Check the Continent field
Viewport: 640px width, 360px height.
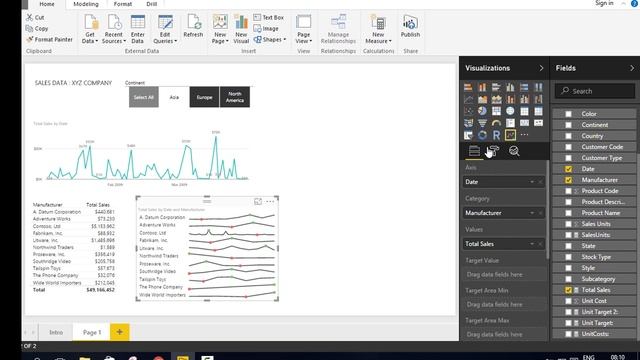click(568, 125)
